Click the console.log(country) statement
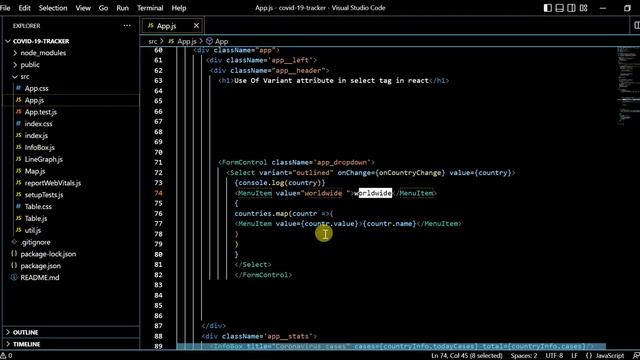 point(280,183)
